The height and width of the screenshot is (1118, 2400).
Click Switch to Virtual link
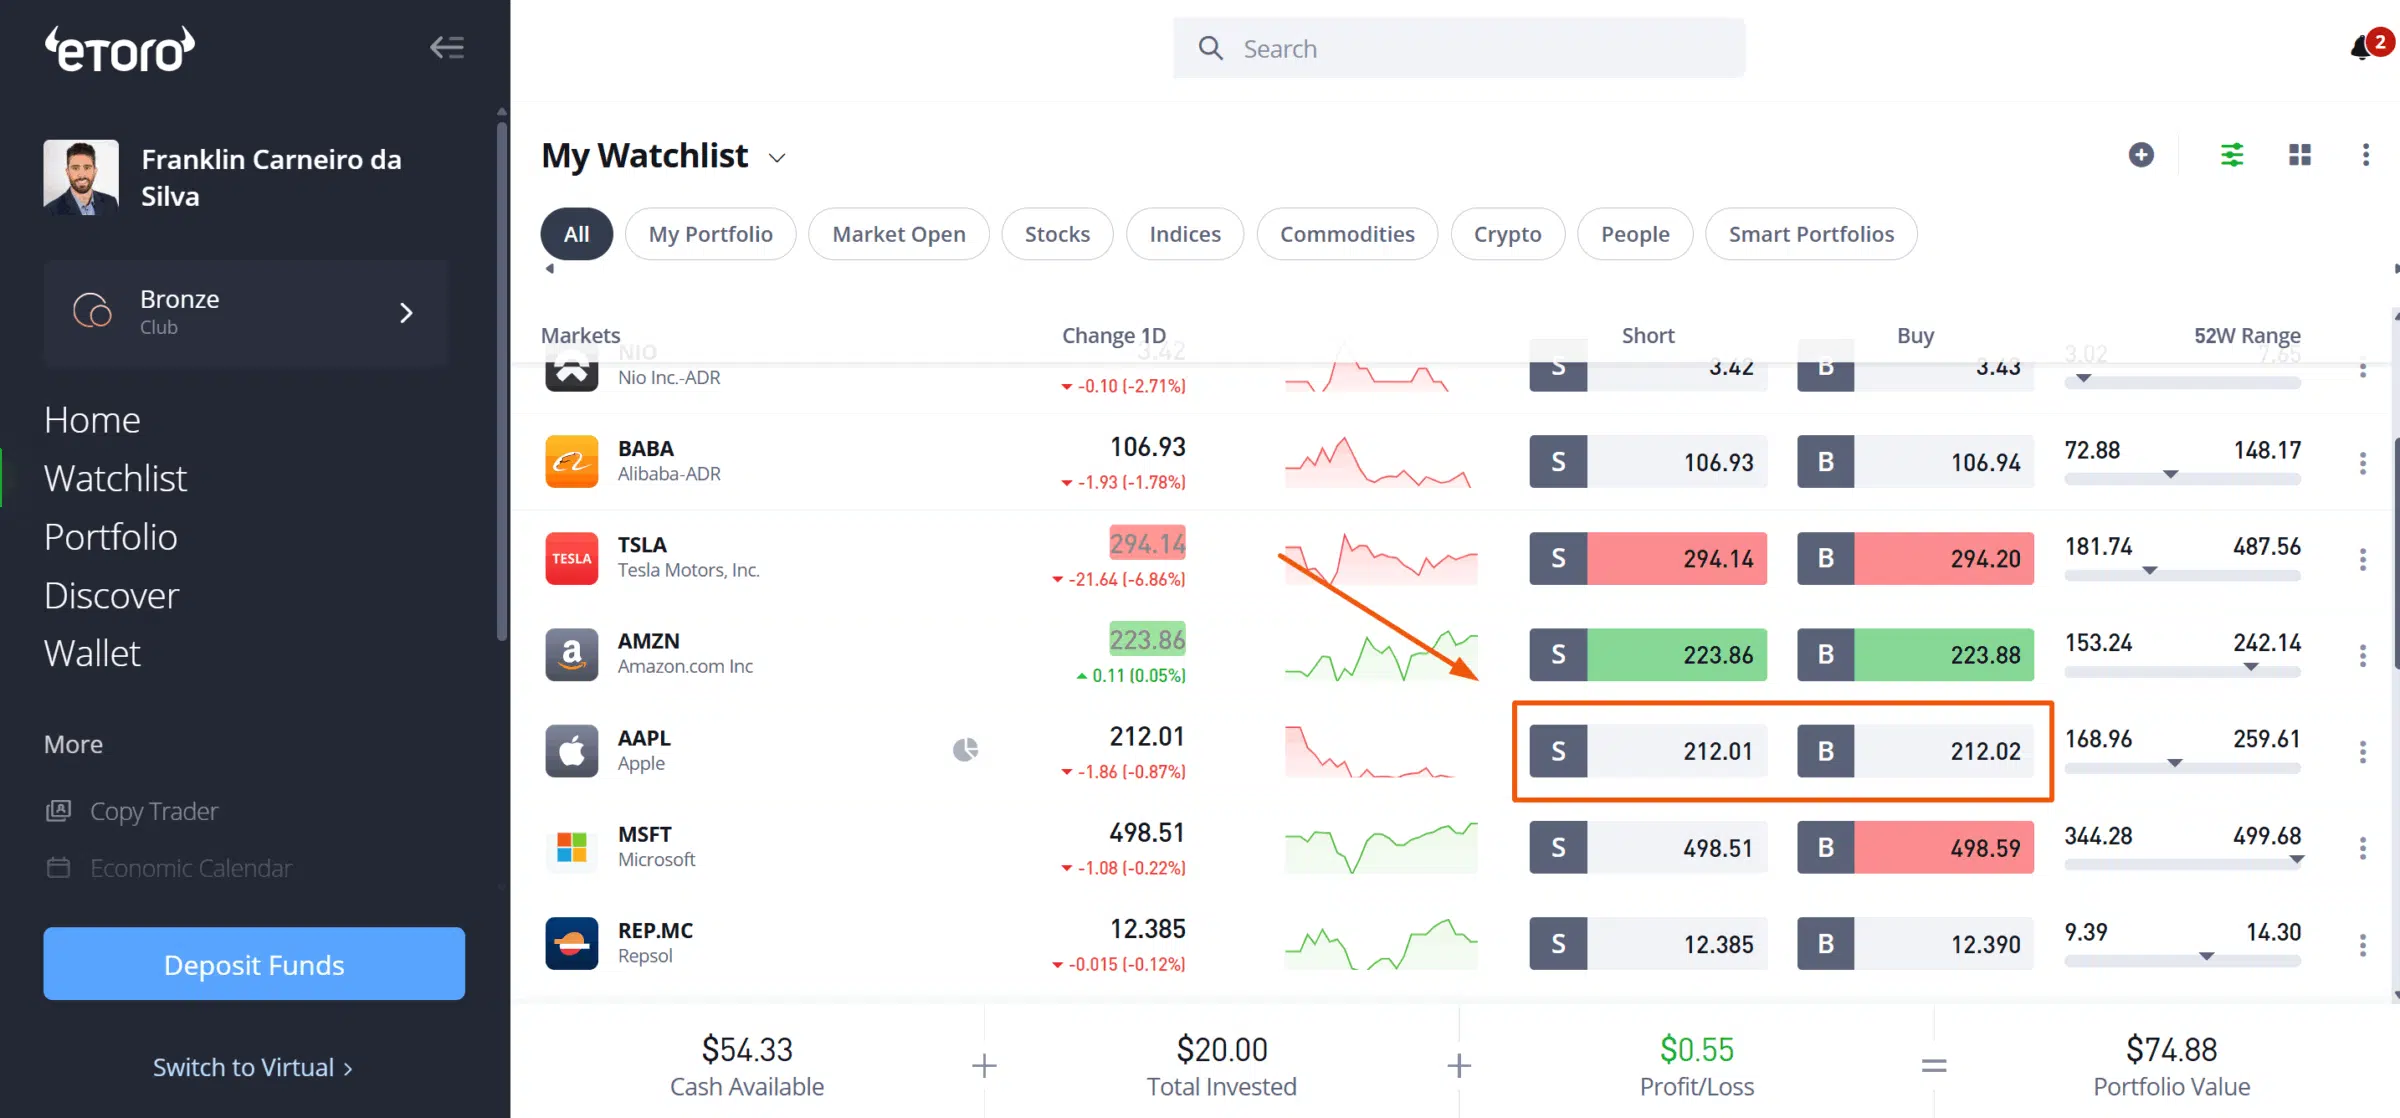click(x=252, y=1068)
